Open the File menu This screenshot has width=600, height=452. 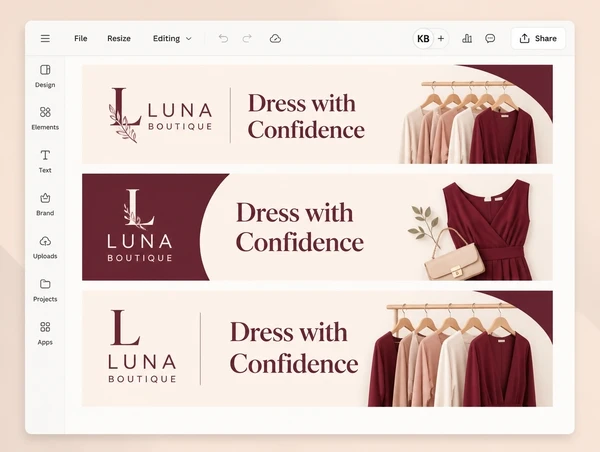[81, 38]
